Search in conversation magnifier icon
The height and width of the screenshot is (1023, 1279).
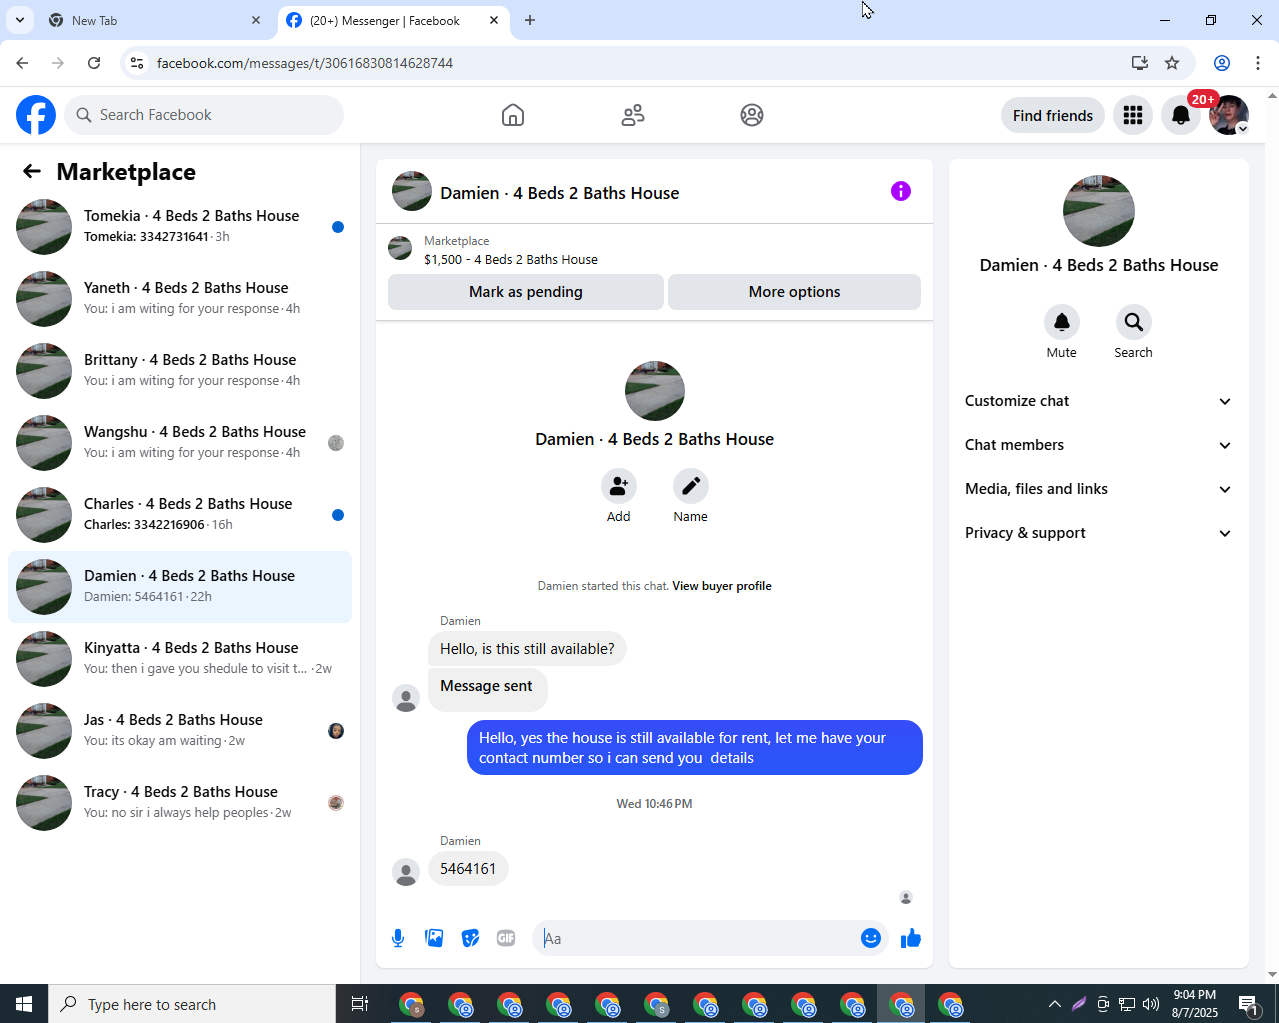click(x=1133, y=322)
